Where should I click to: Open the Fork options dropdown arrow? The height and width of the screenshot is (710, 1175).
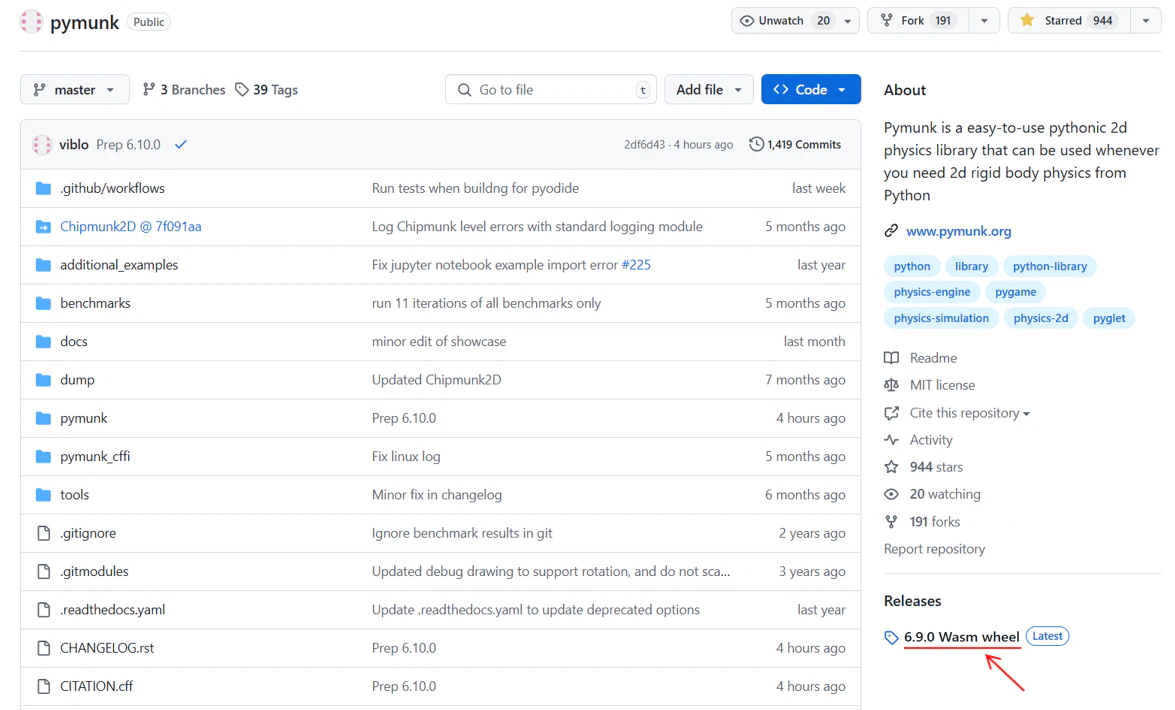click(x=984, y=21)
